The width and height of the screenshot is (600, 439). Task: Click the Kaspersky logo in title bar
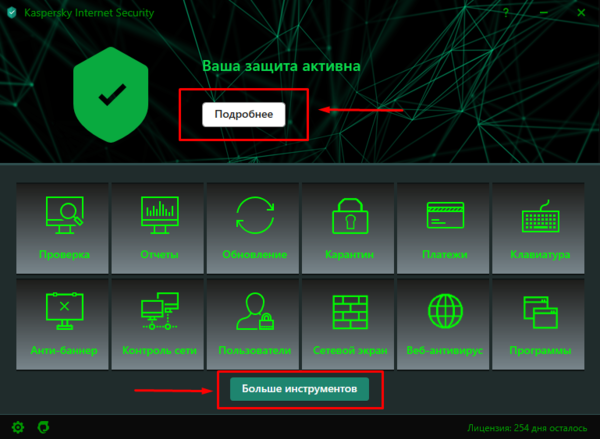(x=12, y=13)
